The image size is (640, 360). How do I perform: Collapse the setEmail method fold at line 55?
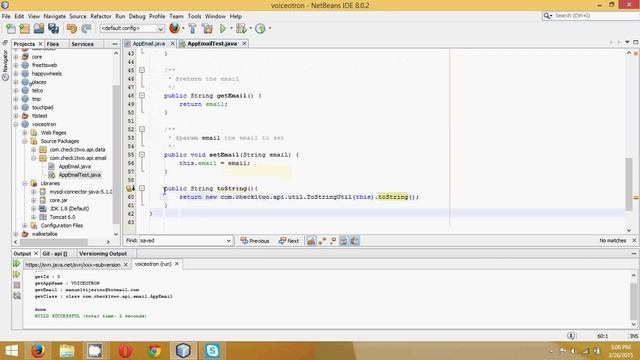(x=142, y=155)
